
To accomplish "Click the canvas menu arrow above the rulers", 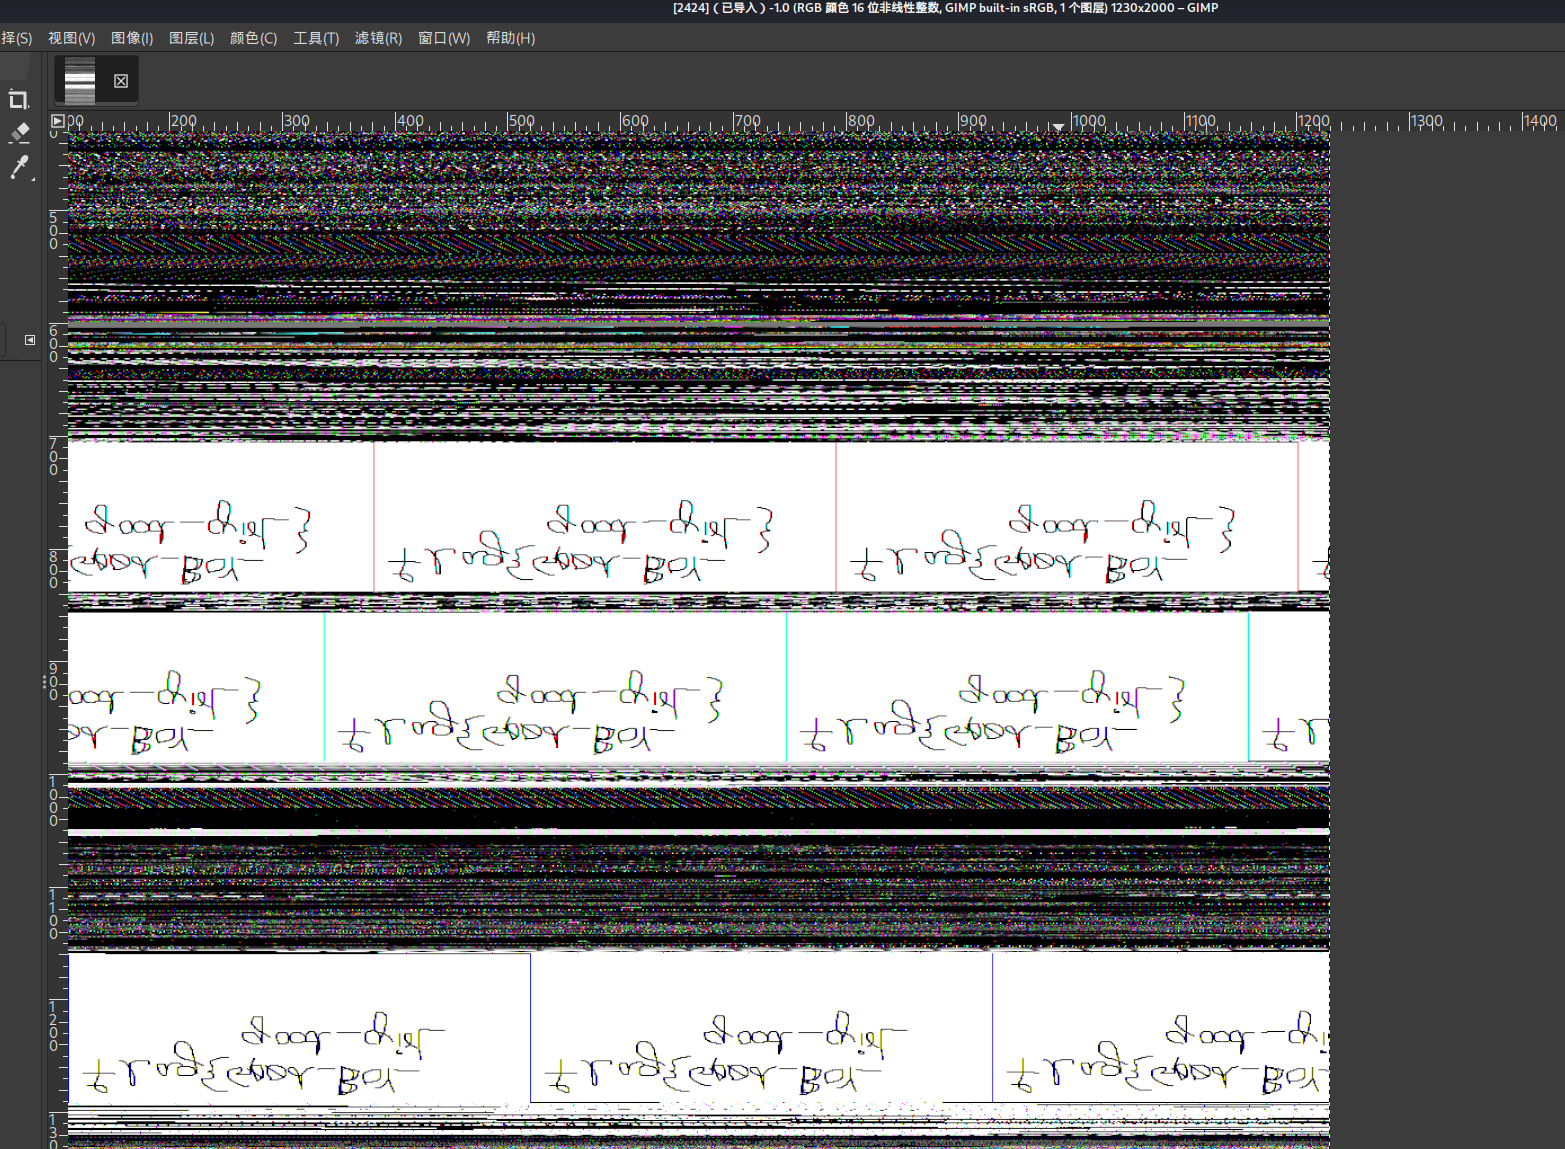I will click(x=57, y=120).
